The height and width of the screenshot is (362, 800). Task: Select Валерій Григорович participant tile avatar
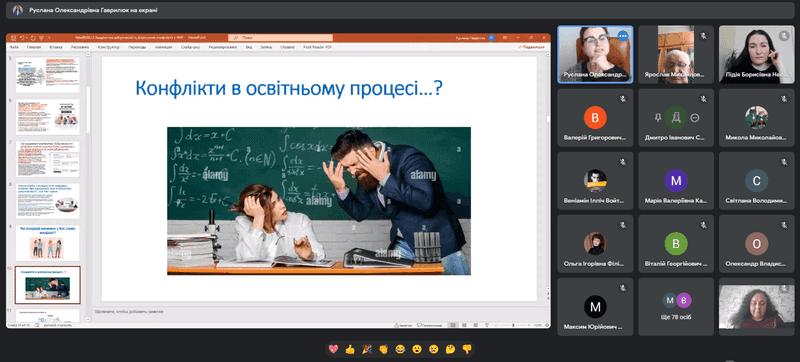click(595, 118)
